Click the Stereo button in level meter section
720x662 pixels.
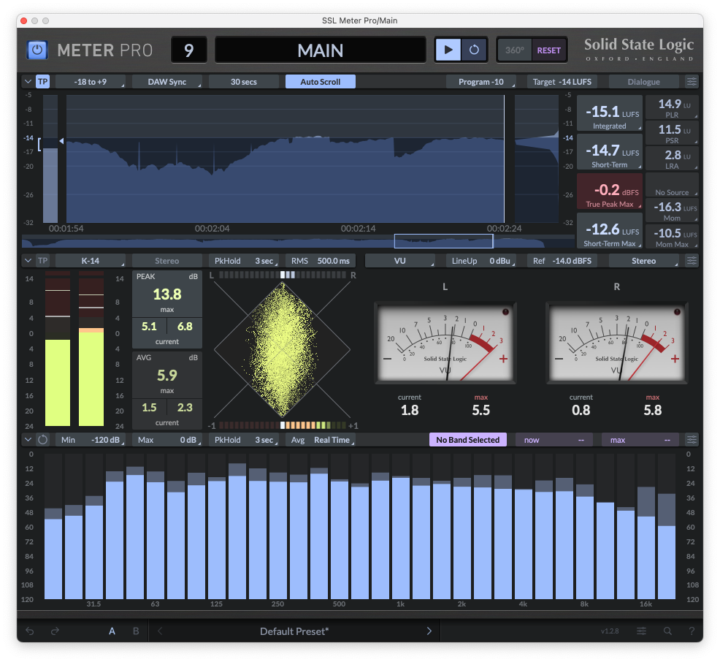point(167,261)
